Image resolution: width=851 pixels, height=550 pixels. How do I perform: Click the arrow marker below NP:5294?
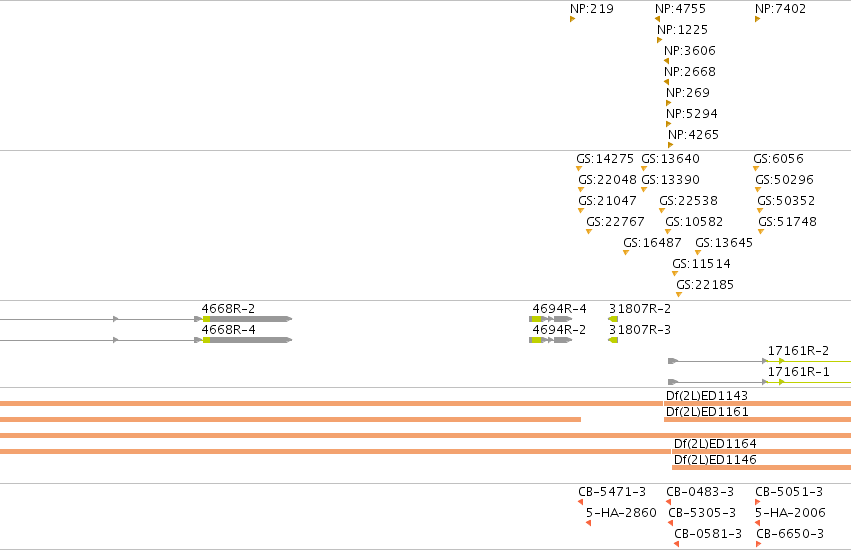(x=669, y=124)
